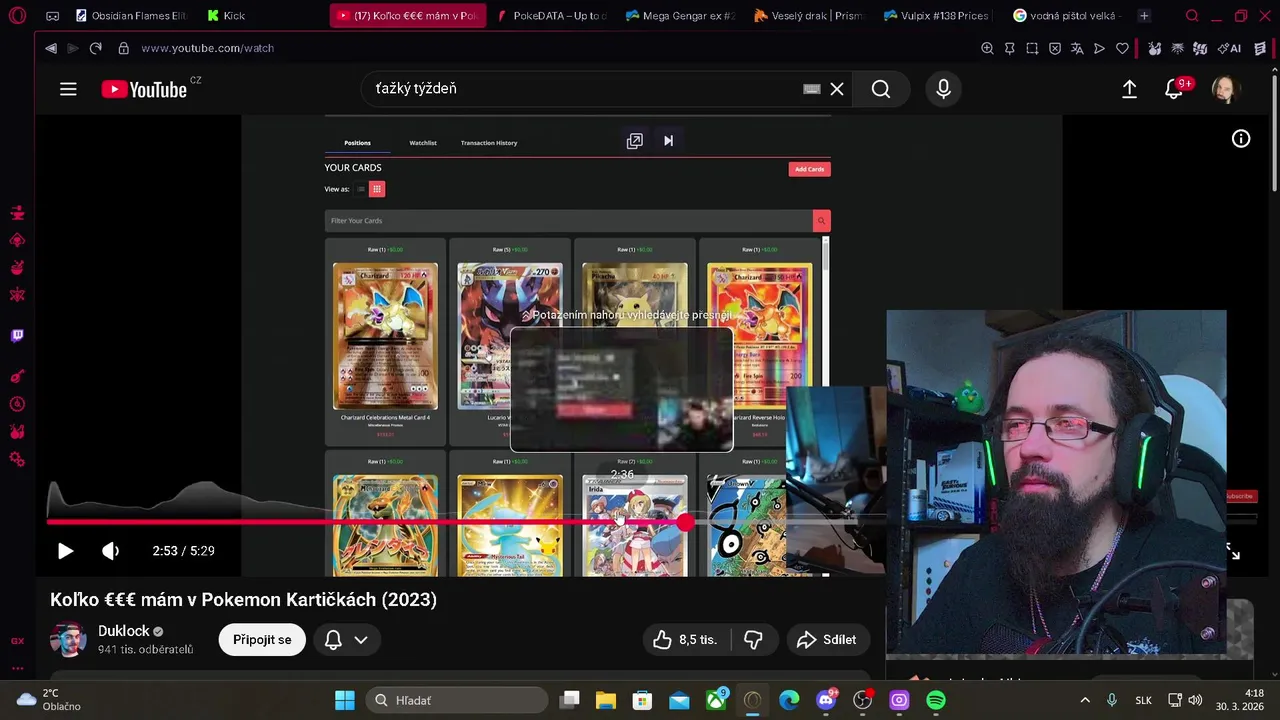Open YouTube notifications bell
The height and width of the screenshot is (720, 1280).
pyautogui.click(x=1175, y=89)
